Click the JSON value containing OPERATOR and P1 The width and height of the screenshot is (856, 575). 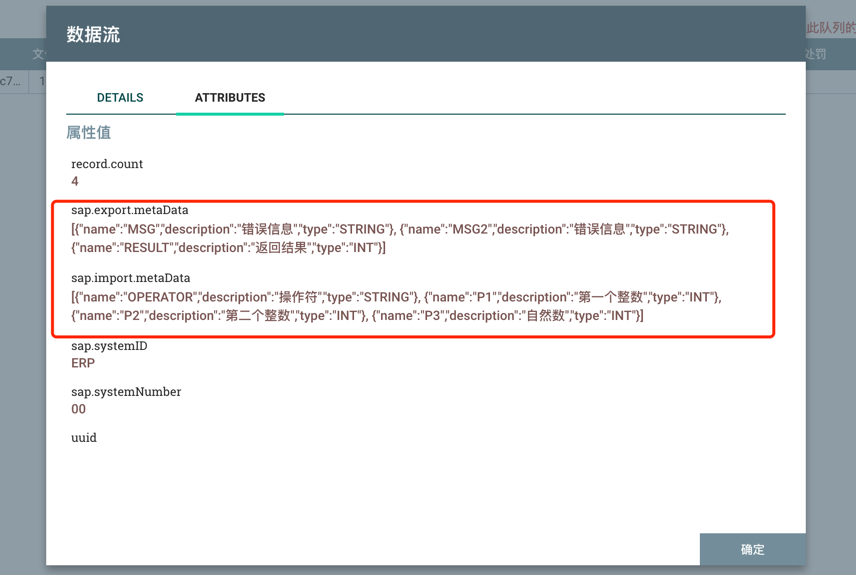pyautogui.click(x=396, y=306)
